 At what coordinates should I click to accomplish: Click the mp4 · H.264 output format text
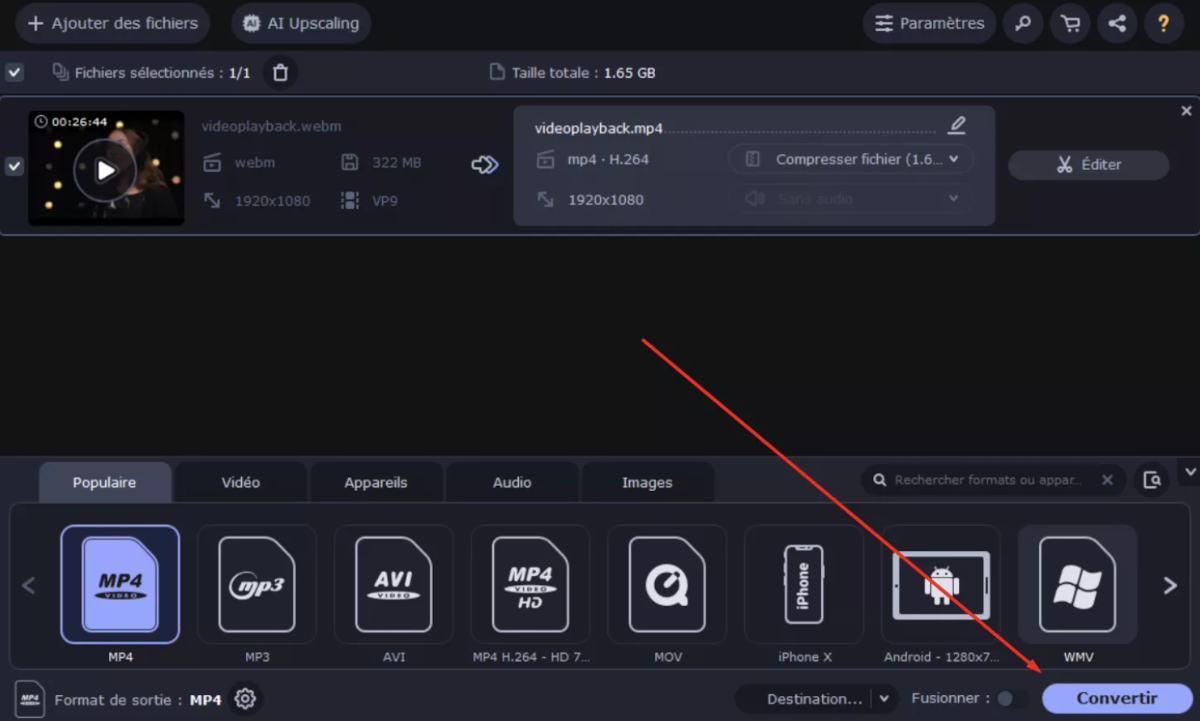[x=608, y=159]
